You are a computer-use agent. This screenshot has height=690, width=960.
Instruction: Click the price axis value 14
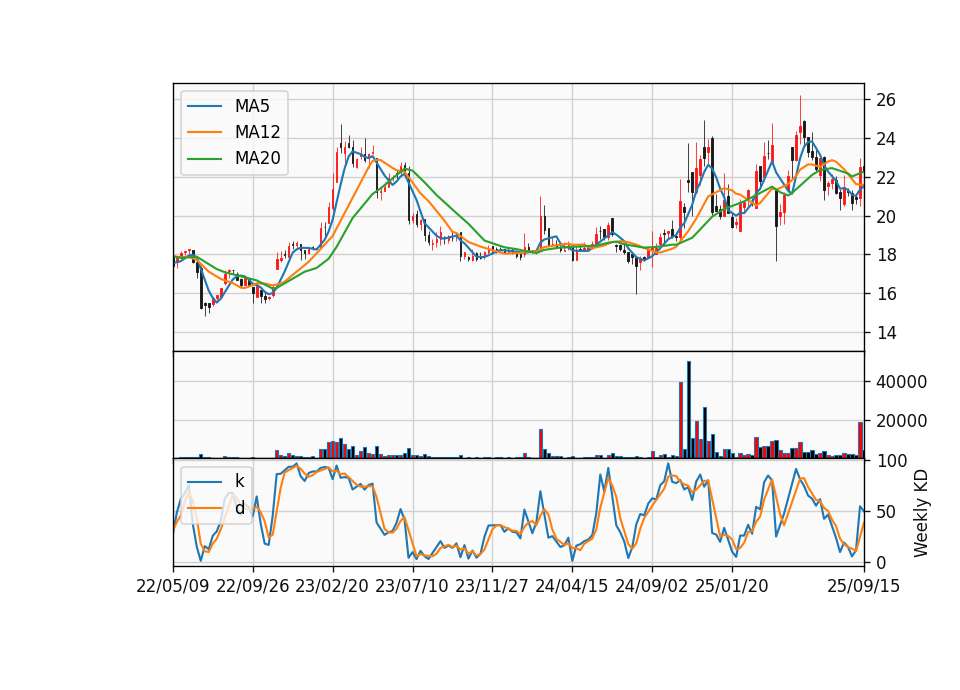[885, 332]
